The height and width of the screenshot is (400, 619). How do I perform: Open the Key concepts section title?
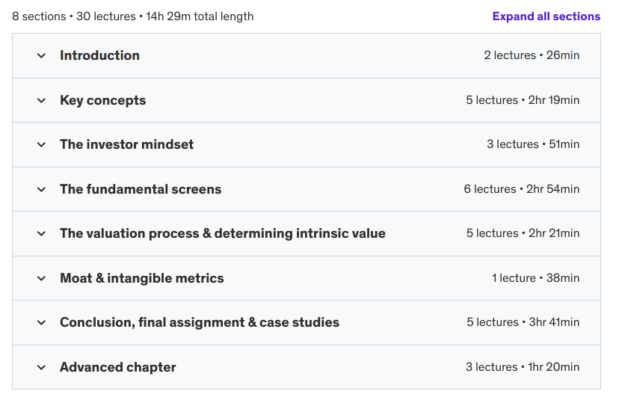[102, 100]
